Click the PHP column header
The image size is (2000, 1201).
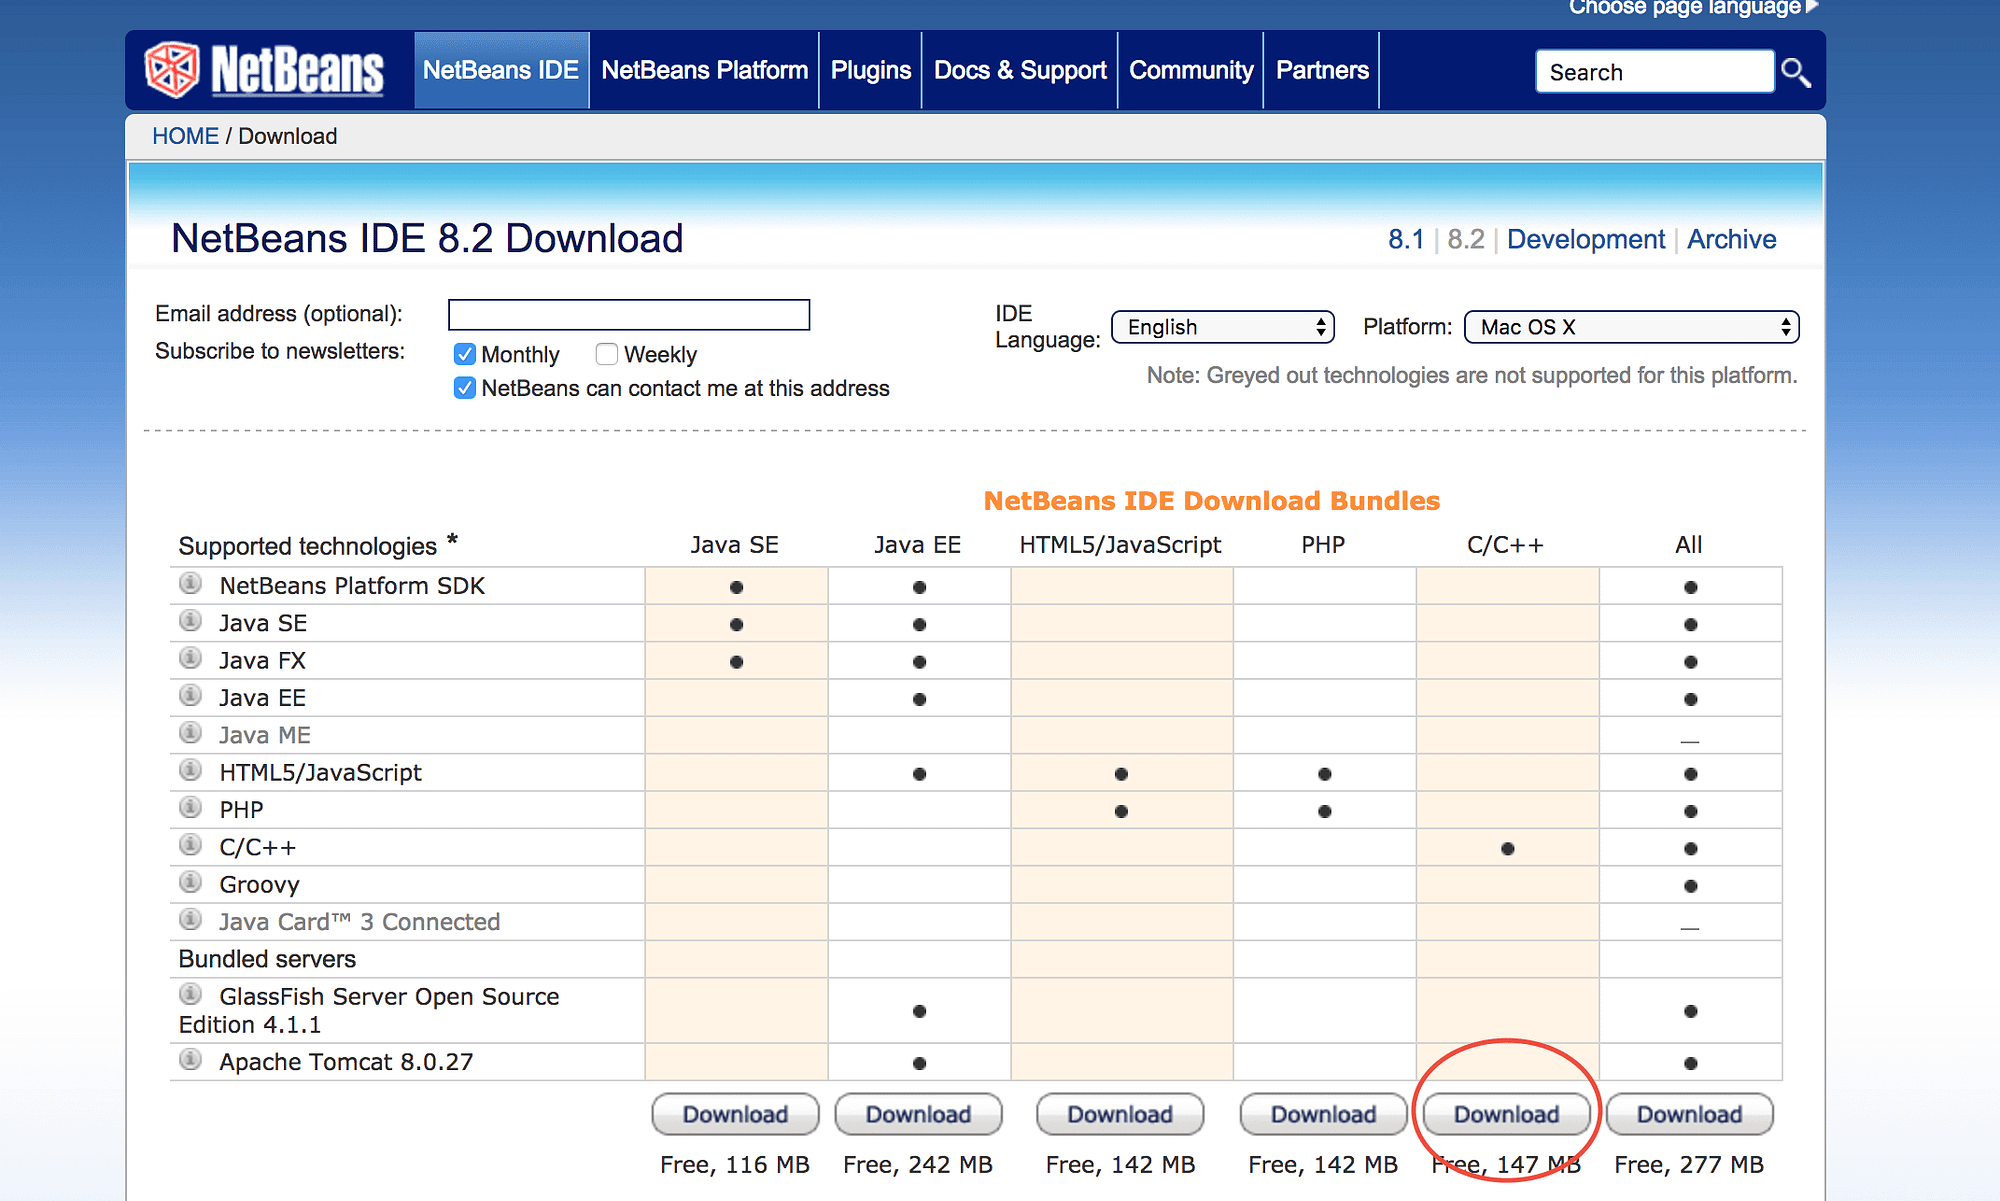pyautogui.click(x=1323, y=545)
